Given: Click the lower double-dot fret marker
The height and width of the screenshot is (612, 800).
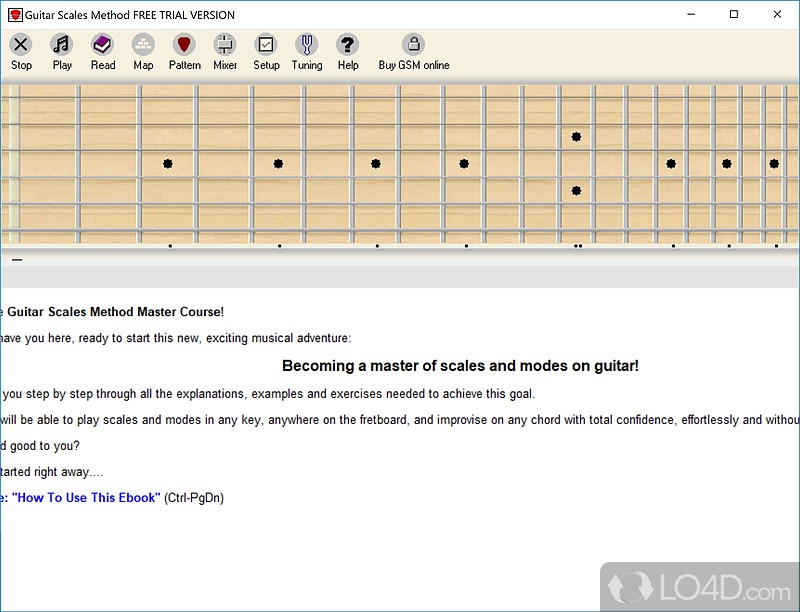Looking at the screenshot, I should coord(577,191).
